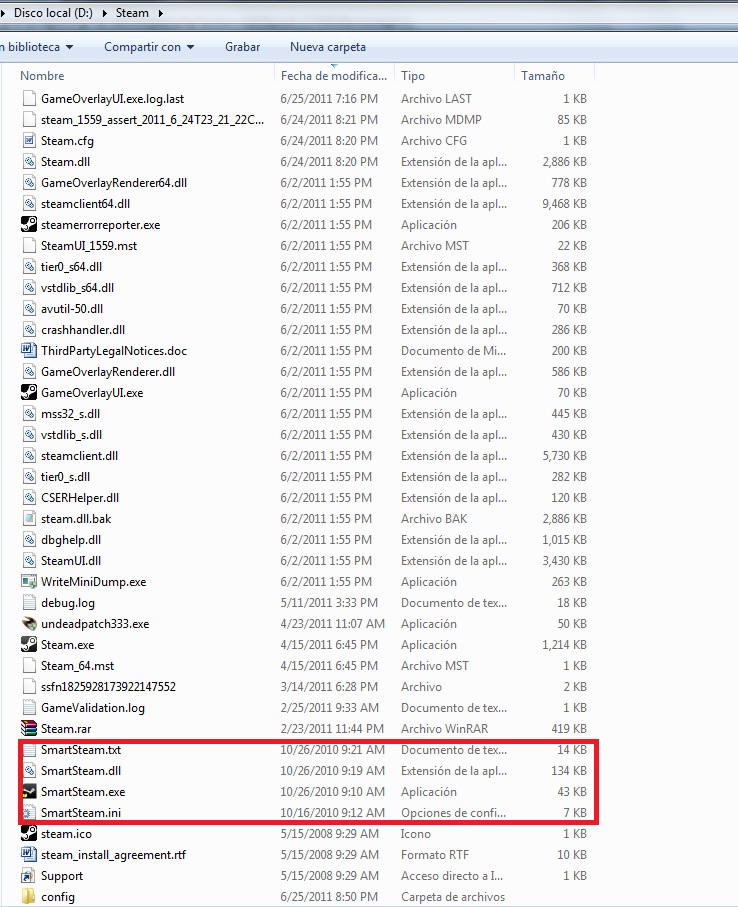738x907 pixels.
Task: Select the file GameOverlayRenderer64.dll
Action: point(114,183)
